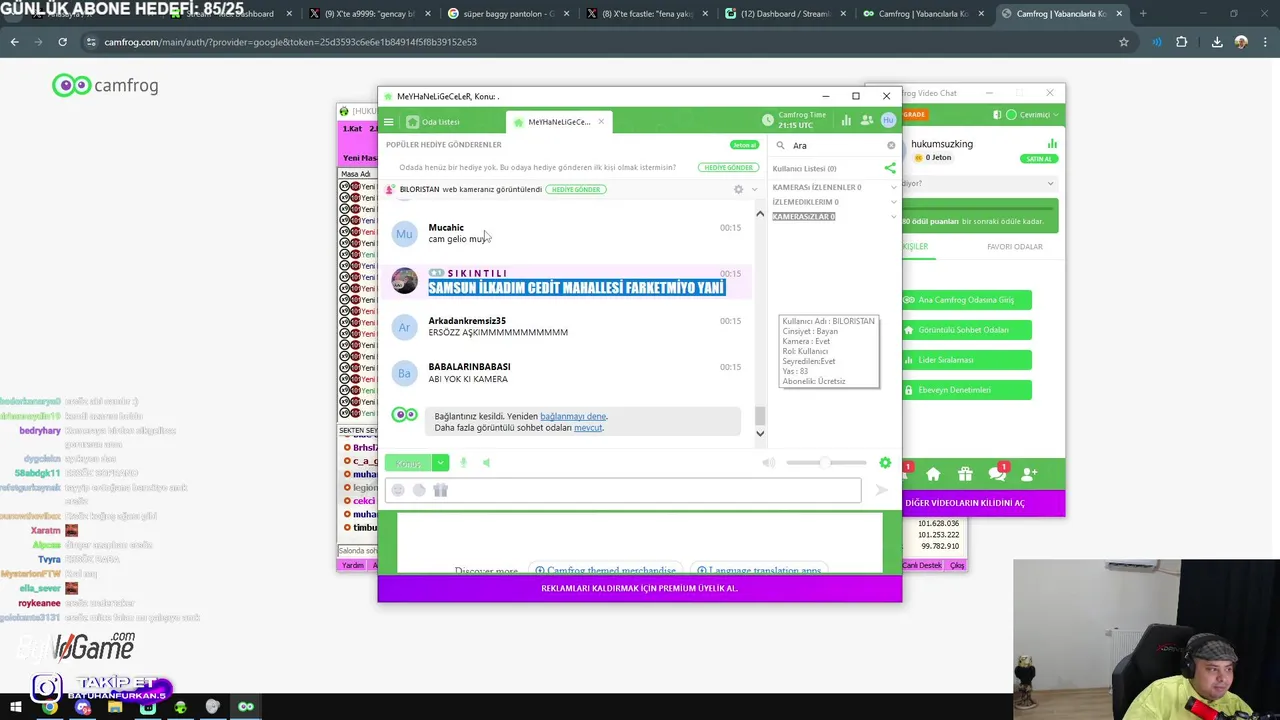Viewport: 1280px width, 720px height.
Task: Click HEDİYE GÖNDER in popular gifts section
Action: pyautogui.click(x=727, y=167)
